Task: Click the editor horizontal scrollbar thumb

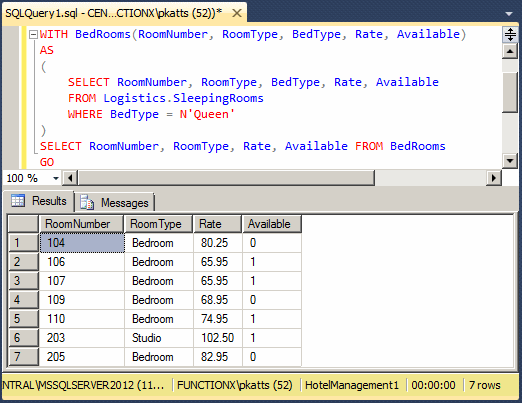Action: [226, 178]
